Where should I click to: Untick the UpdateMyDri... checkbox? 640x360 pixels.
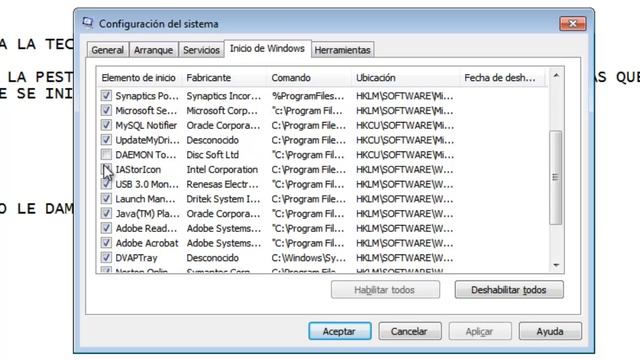click(x=106, y=140)
